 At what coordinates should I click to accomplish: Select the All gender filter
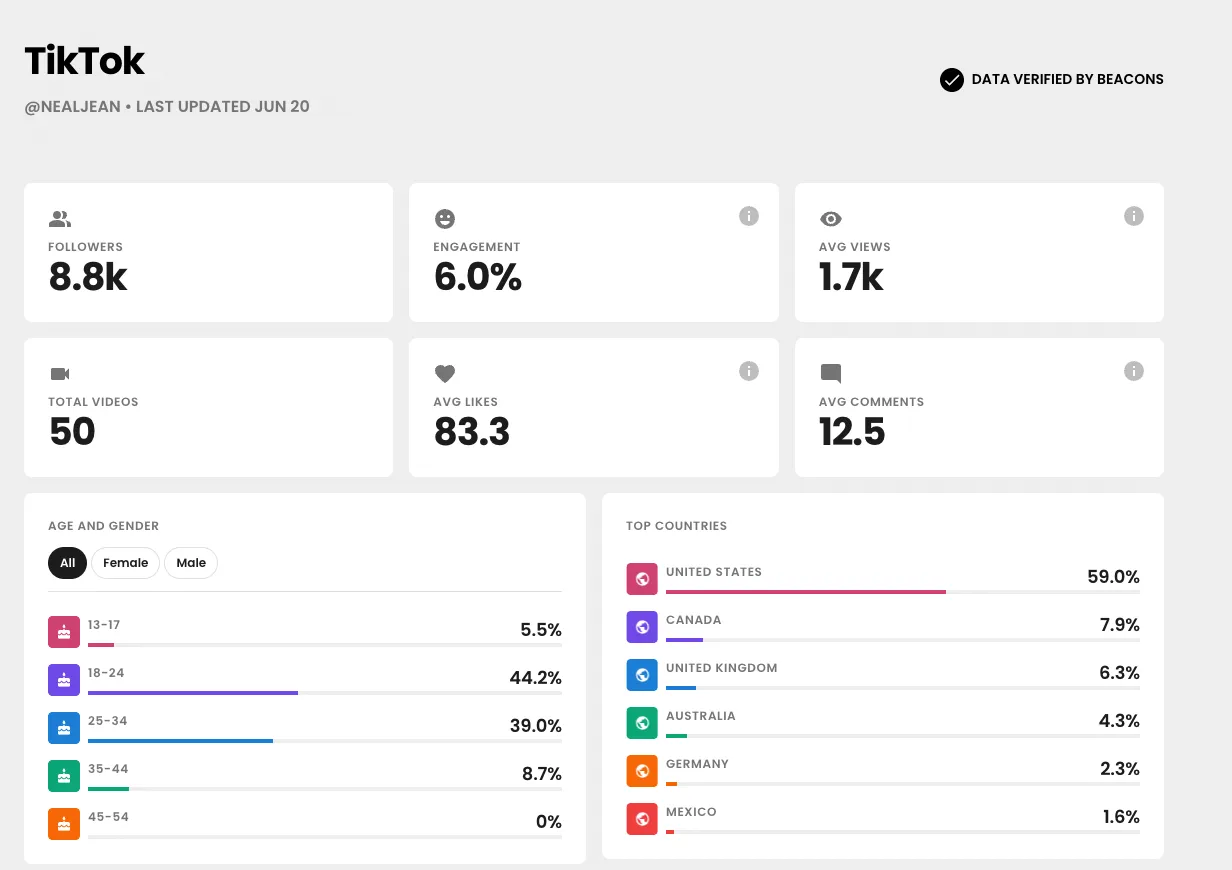tap(68, 563)
